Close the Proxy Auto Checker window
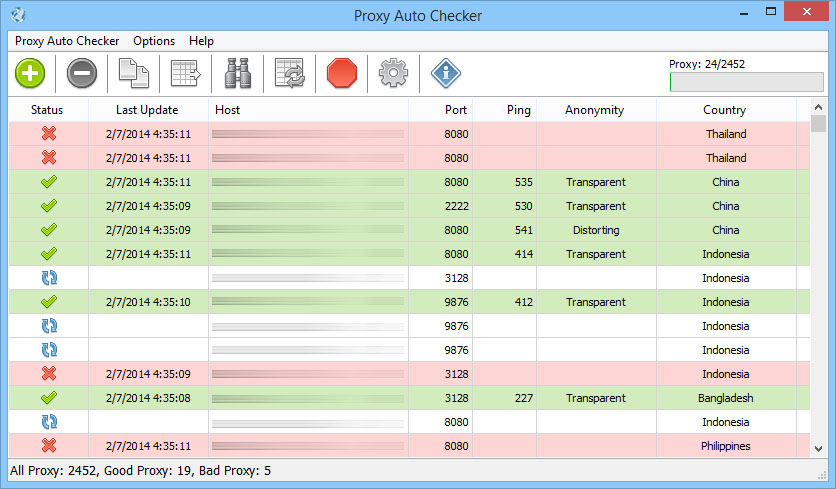 pos(807,12)
